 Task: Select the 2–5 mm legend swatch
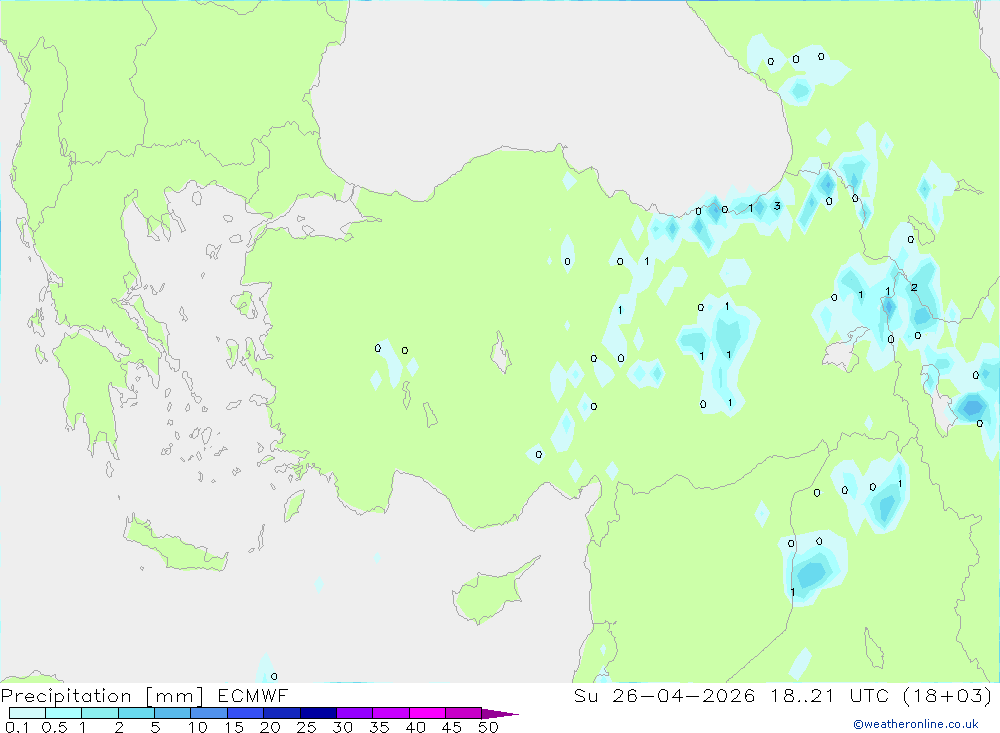(x=136, y=713)
